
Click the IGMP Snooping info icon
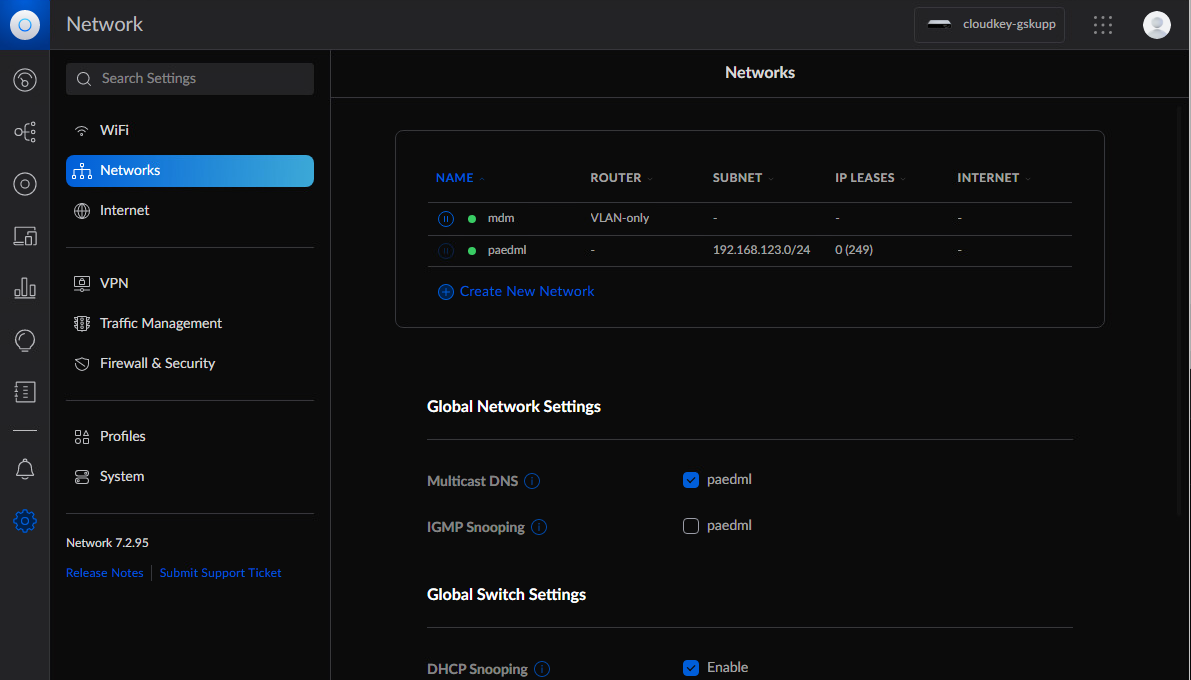pos(539,527)
